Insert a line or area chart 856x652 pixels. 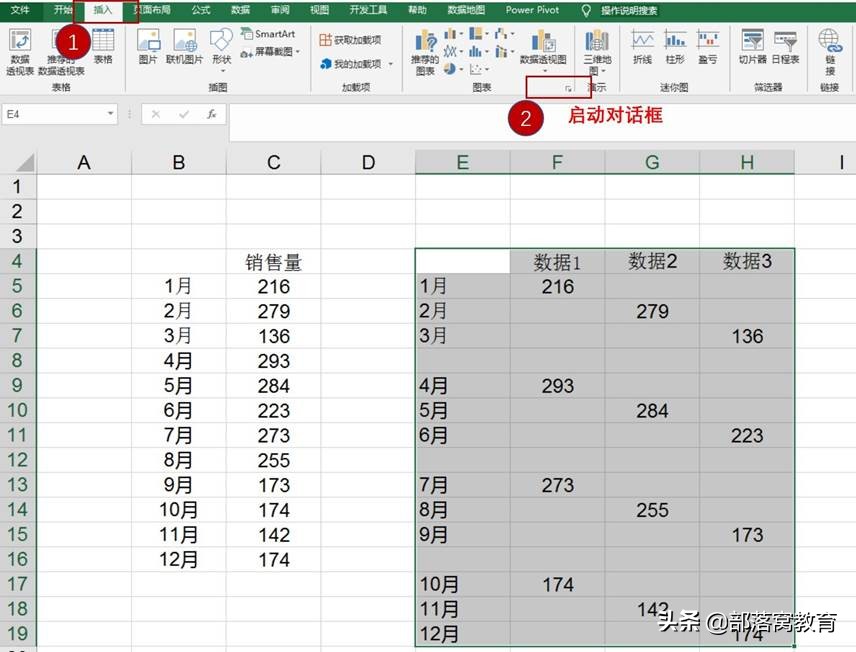(452, 52)
